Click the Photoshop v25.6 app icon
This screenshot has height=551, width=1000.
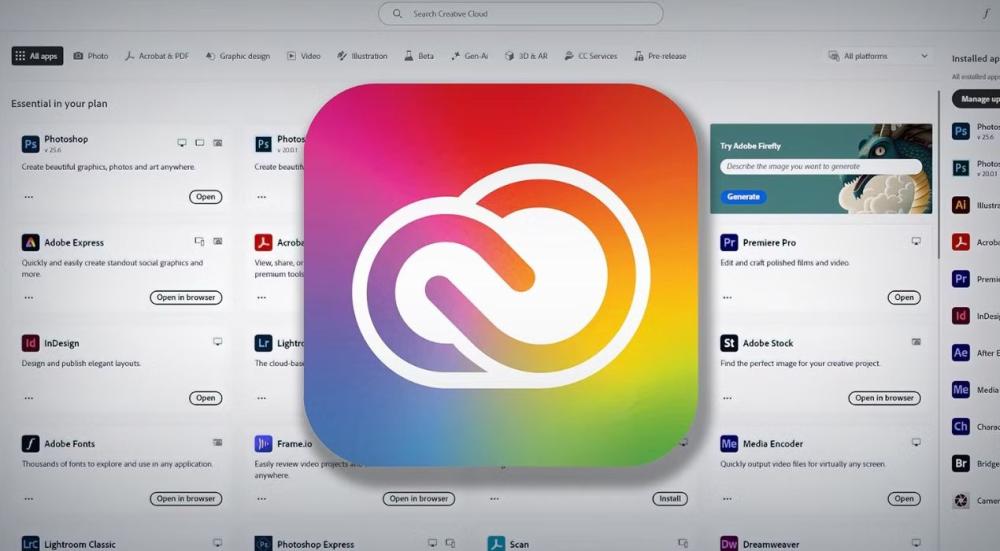coord(30,144)
